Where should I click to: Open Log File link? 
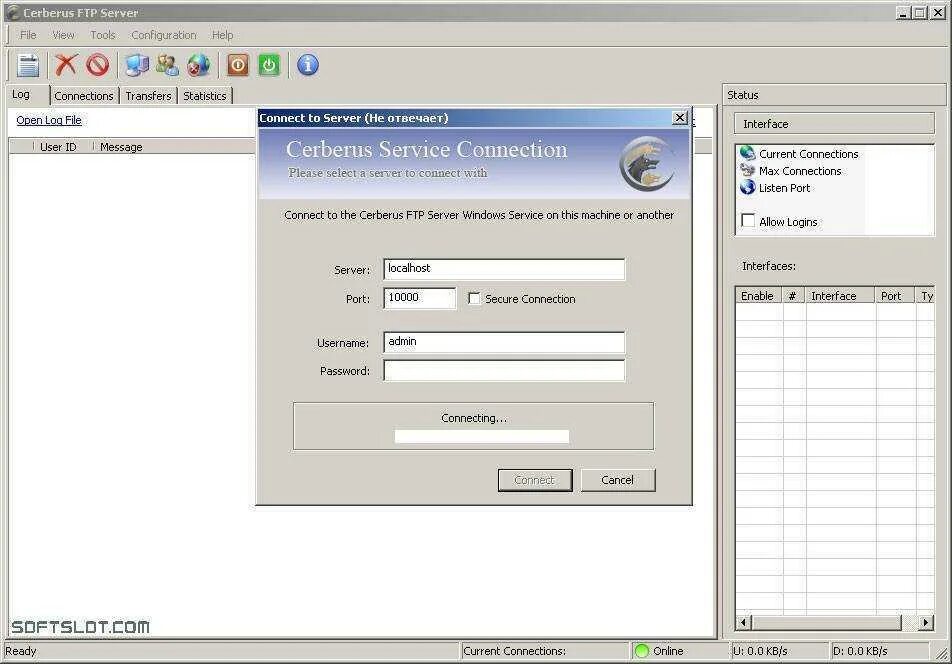[x=49, y=120]
